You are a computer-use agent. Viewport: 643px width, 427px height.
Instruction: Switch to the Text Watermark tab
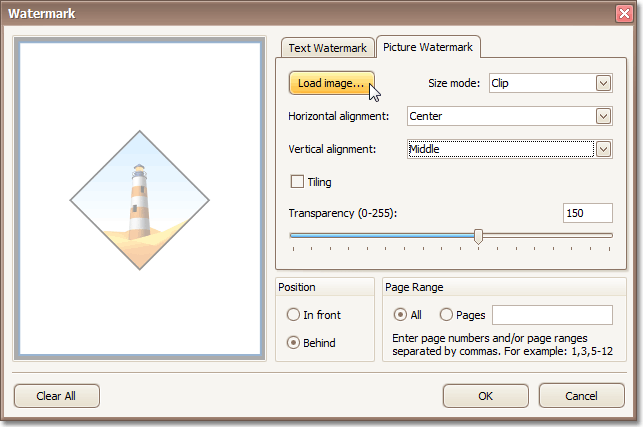[x=327, y=48]
